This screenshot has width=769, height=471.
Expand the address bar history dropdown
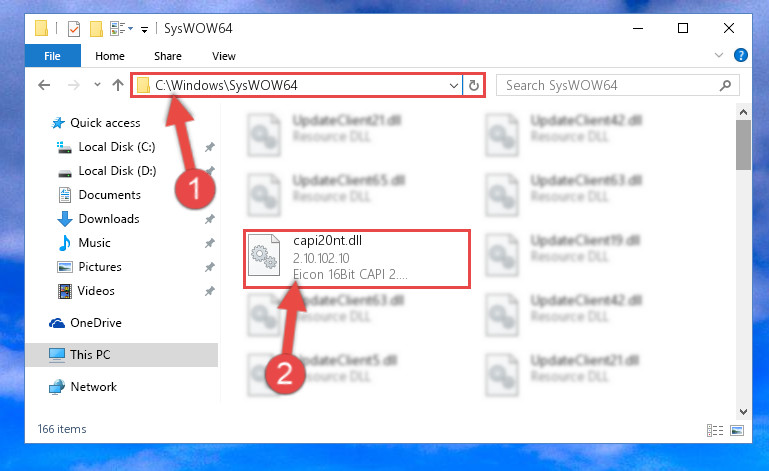[454, 86]
